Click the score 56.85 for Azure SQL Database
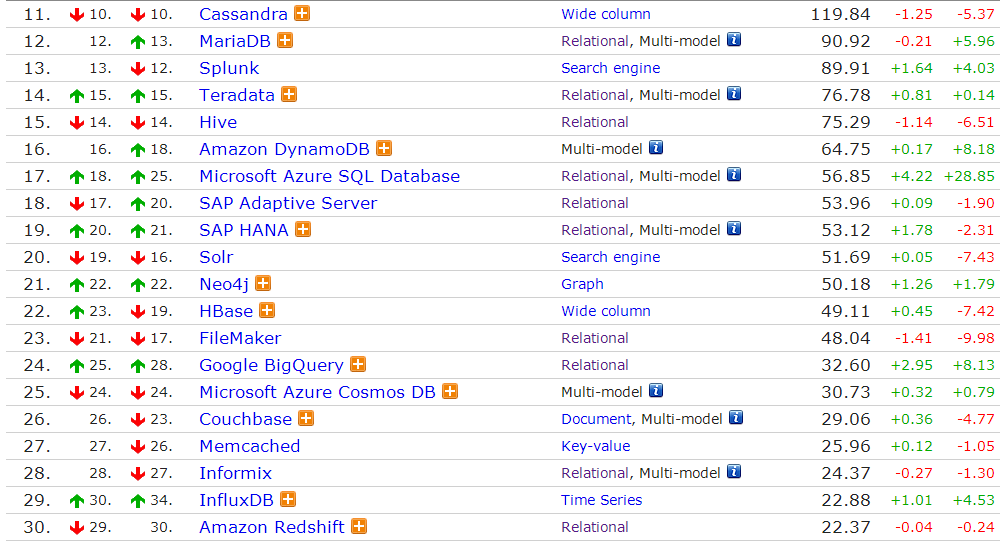The height and width of the screenshot is (541, 1008). coord(846,176)
